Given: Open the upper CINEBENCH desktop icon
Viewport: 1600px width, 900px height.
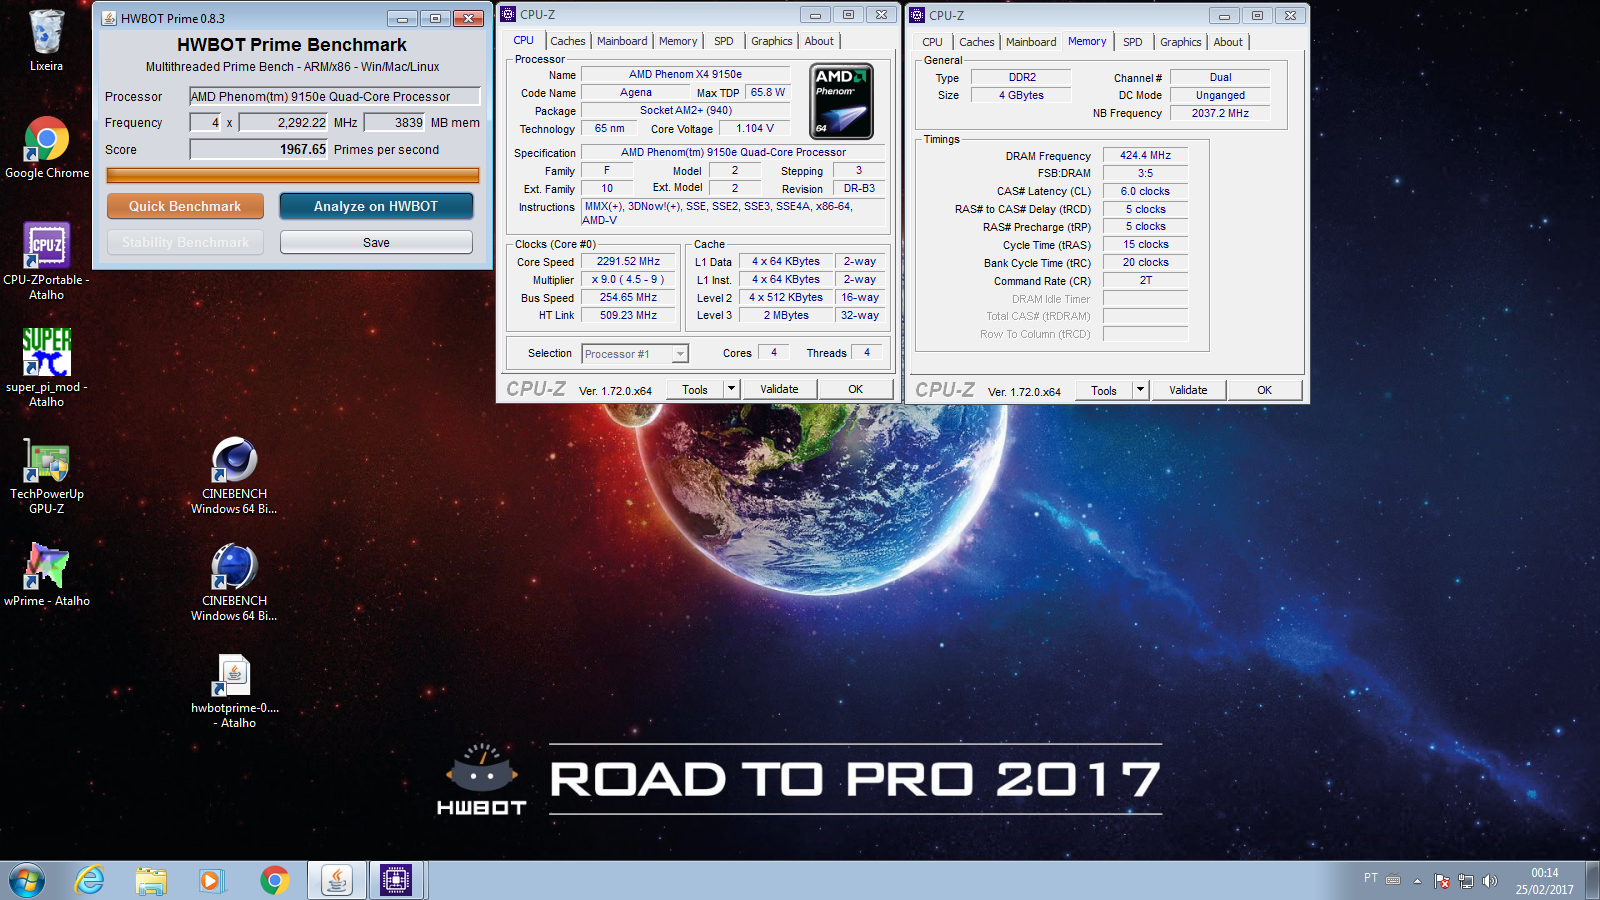Looking at the screenshot, I should point(234,475).
